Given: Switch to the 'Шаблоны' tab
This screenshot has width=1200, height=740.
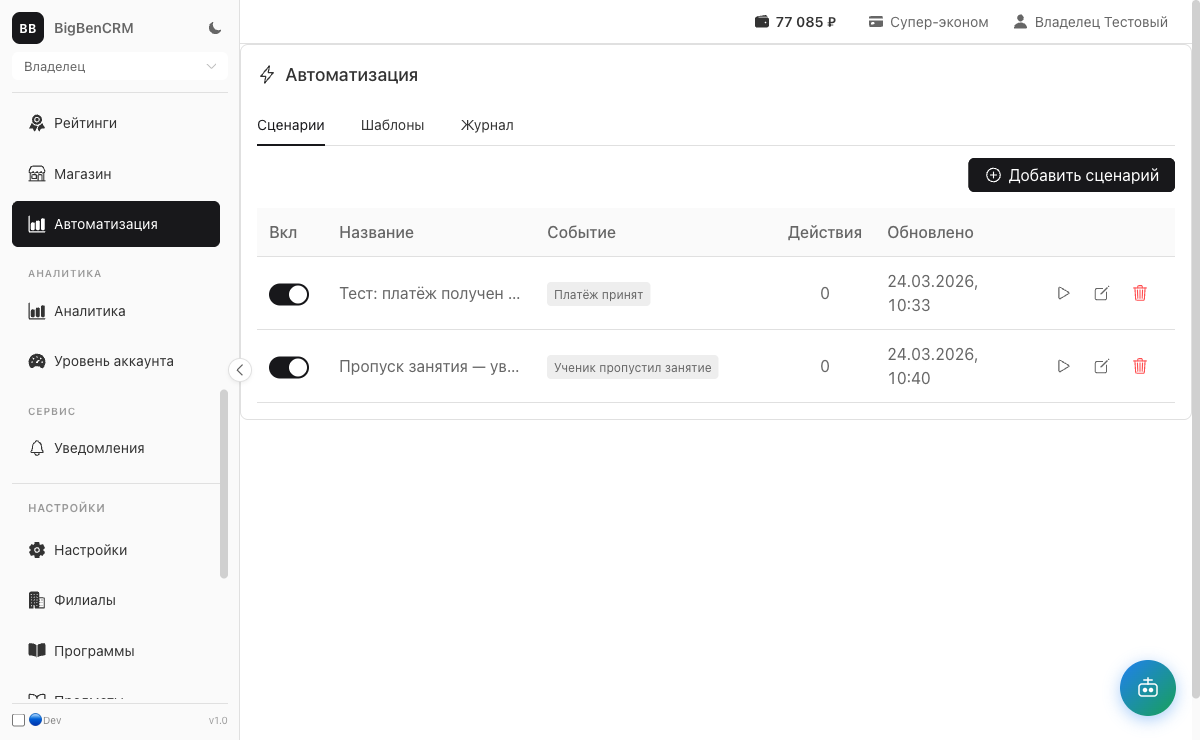Looking at the screenshot, I should point(392,125).
